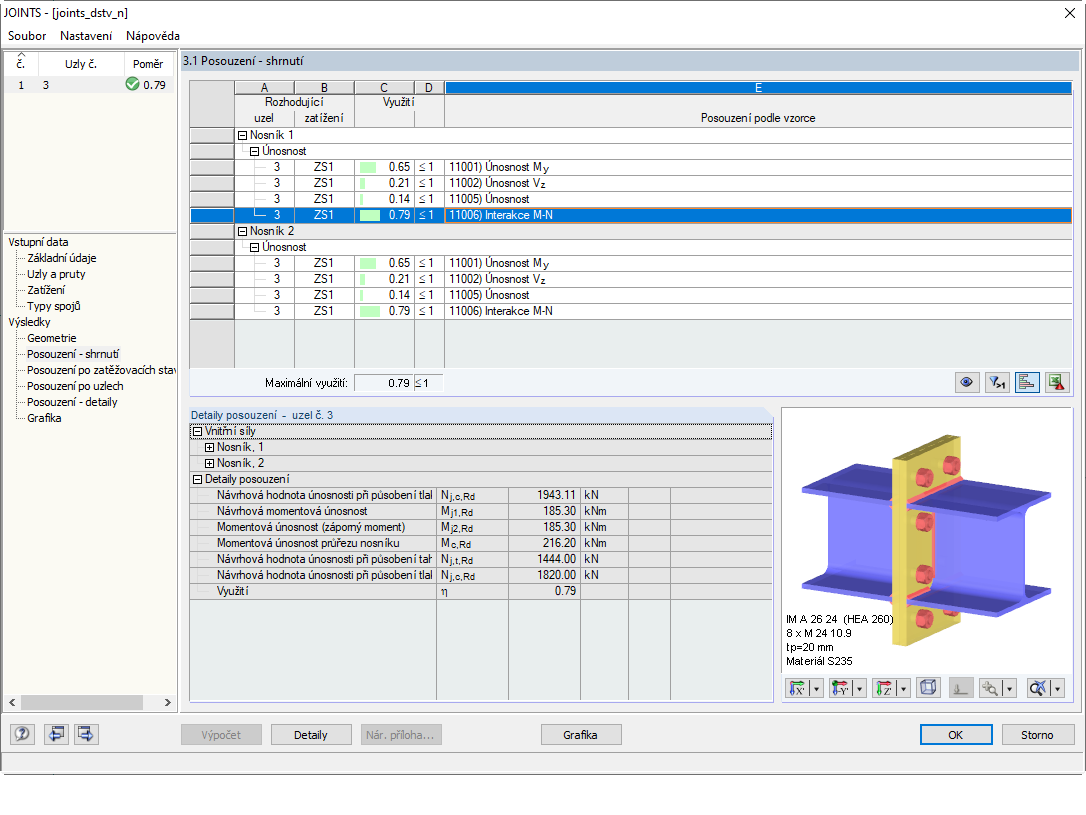Select Základní údaje in navigator
1086x815 pixels.
(62, 258)
